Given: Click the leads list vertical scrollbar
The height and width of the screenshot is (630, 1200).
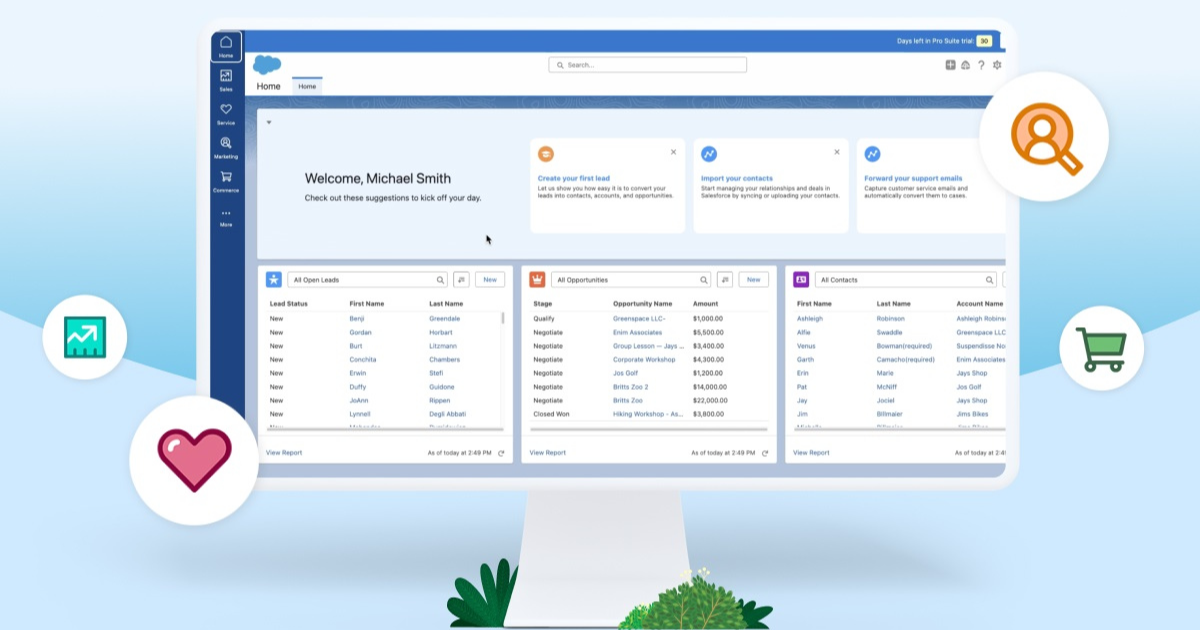Looking at the screenshot, I should click(502, 318).
